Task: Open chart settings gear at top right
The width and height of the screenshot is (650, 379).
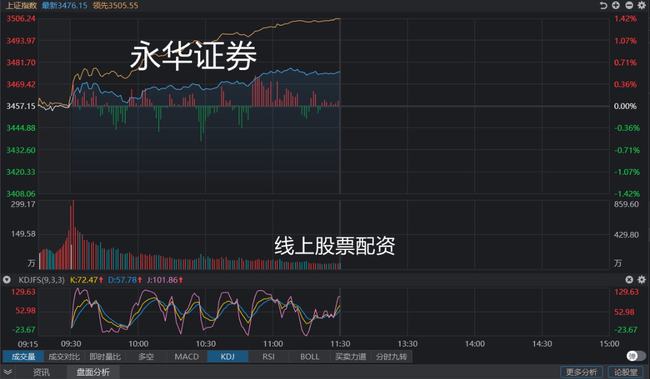Action: point(642,5)
